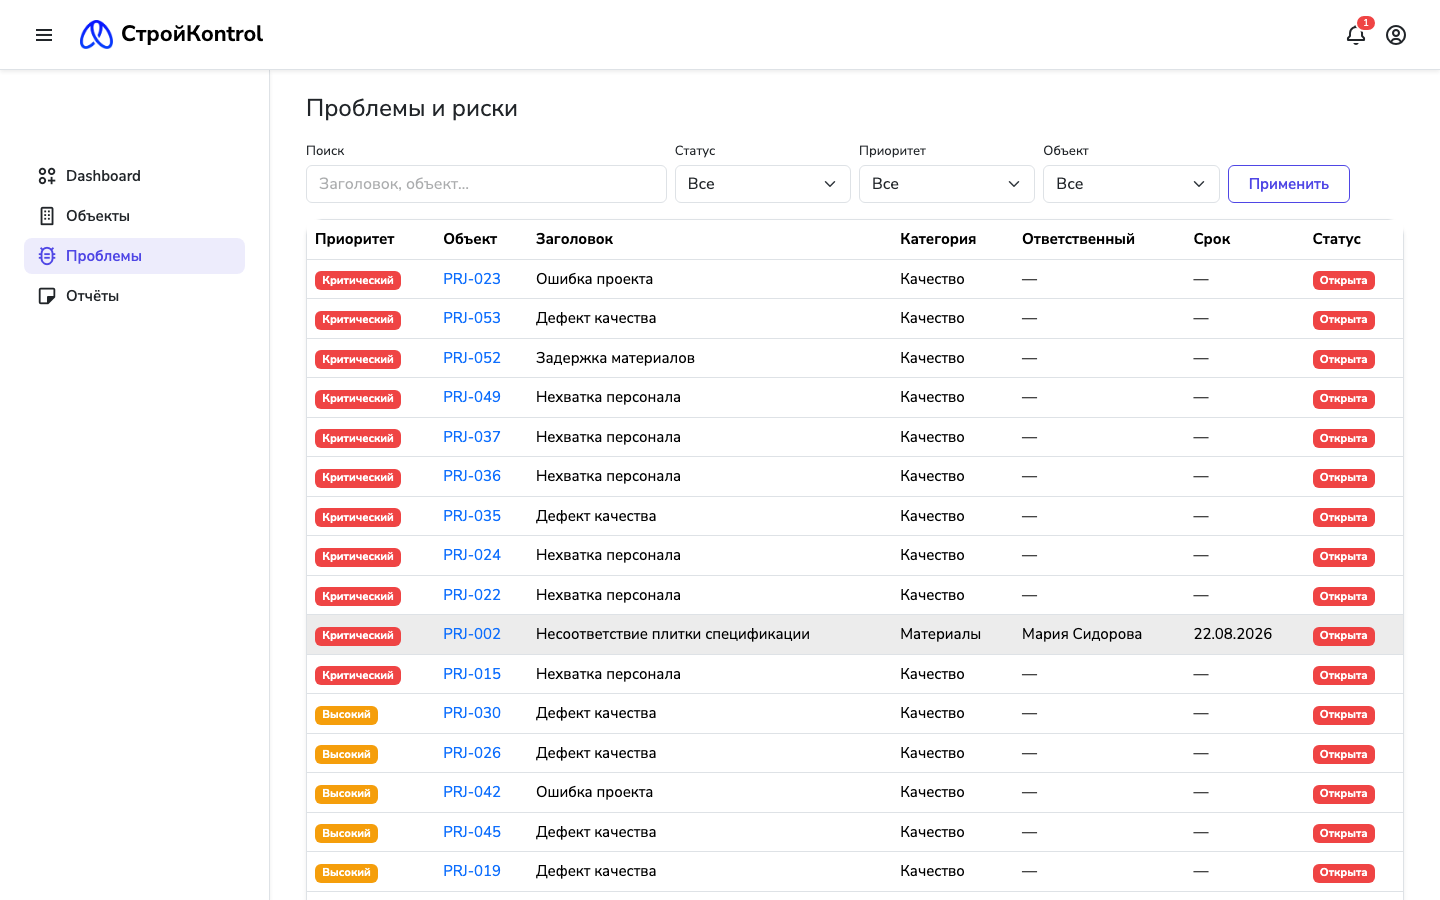Open the hamburger navigation menu
Viewport: 1440px width, 900px height.
pyautogui.click(x=44, y=35)
